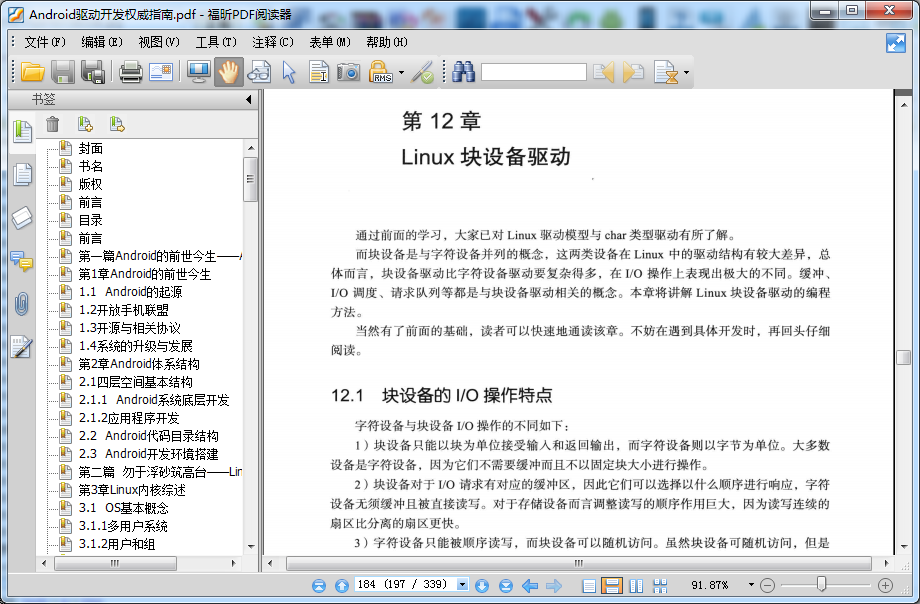This screenshot has height=604, width=920.
Task: Select the 封面 bookmark
Action: click(x=90, y=149)
